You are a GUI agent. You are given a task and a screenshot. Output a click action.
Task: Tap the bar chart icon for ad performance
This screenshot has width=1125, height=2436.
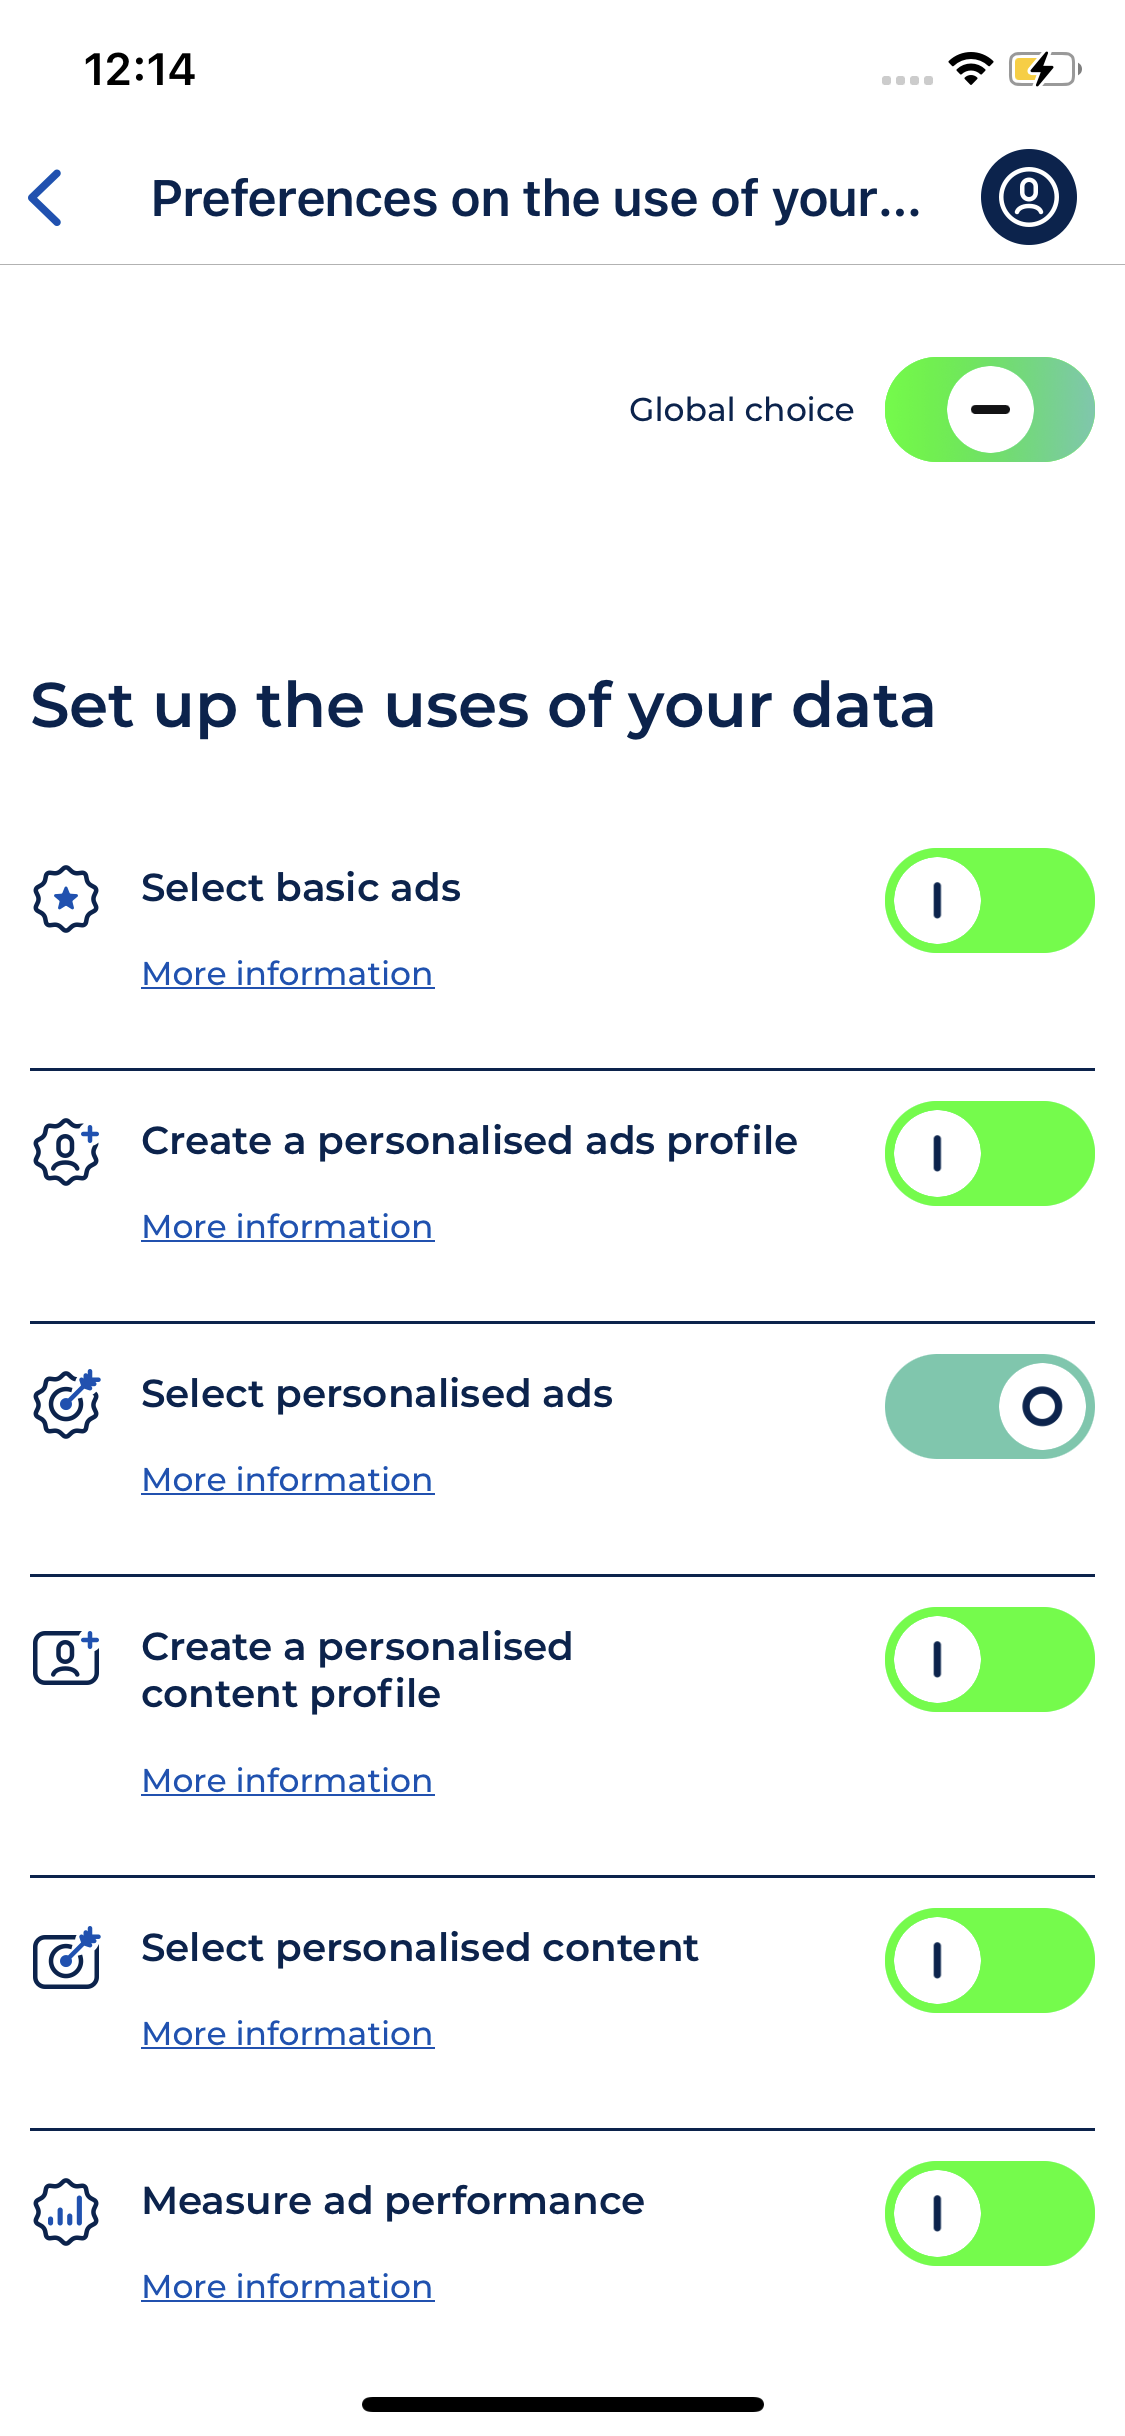(66, 2212)
